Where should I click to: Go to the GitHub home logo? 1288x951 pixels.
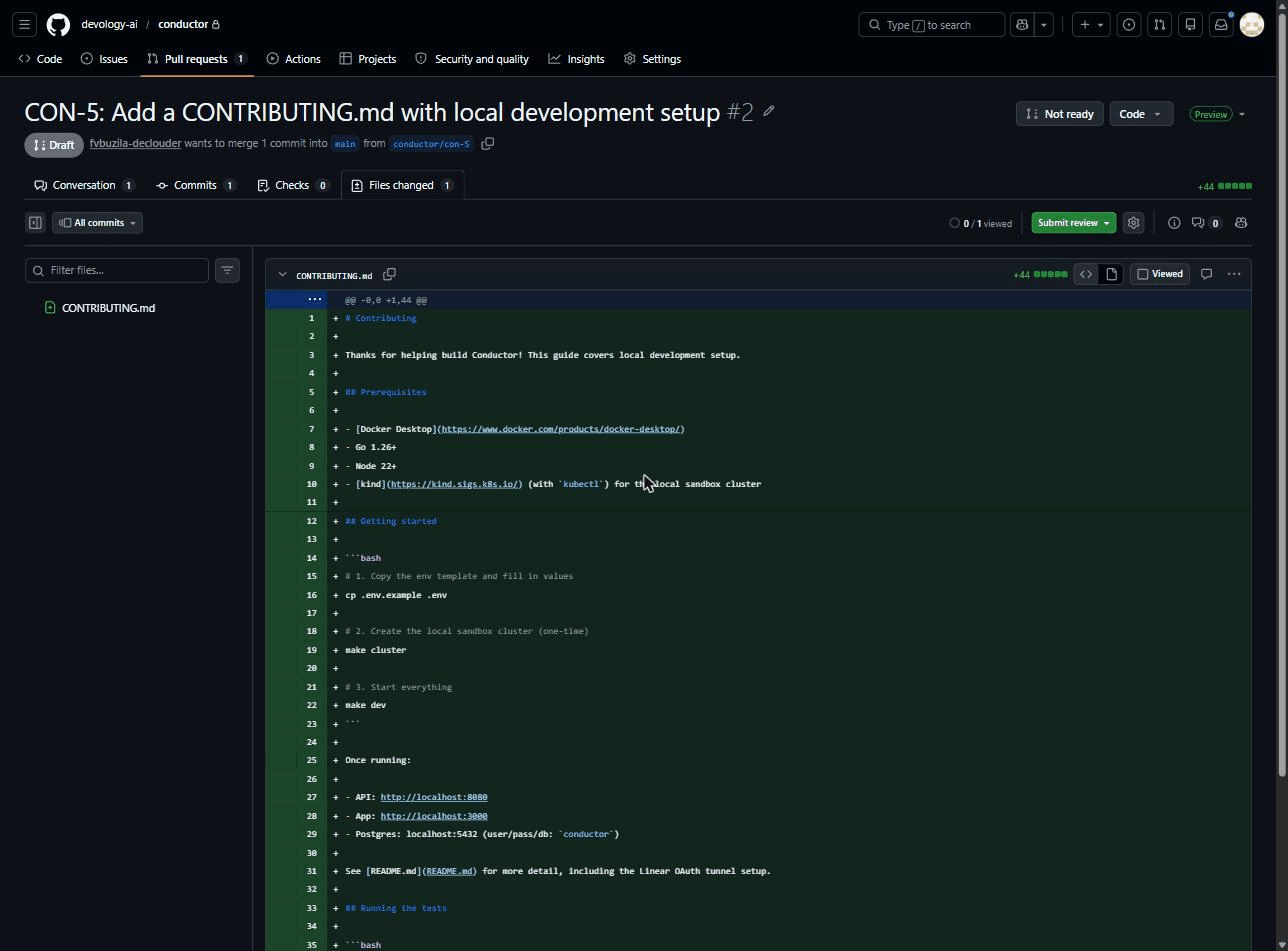pos(58,24)
